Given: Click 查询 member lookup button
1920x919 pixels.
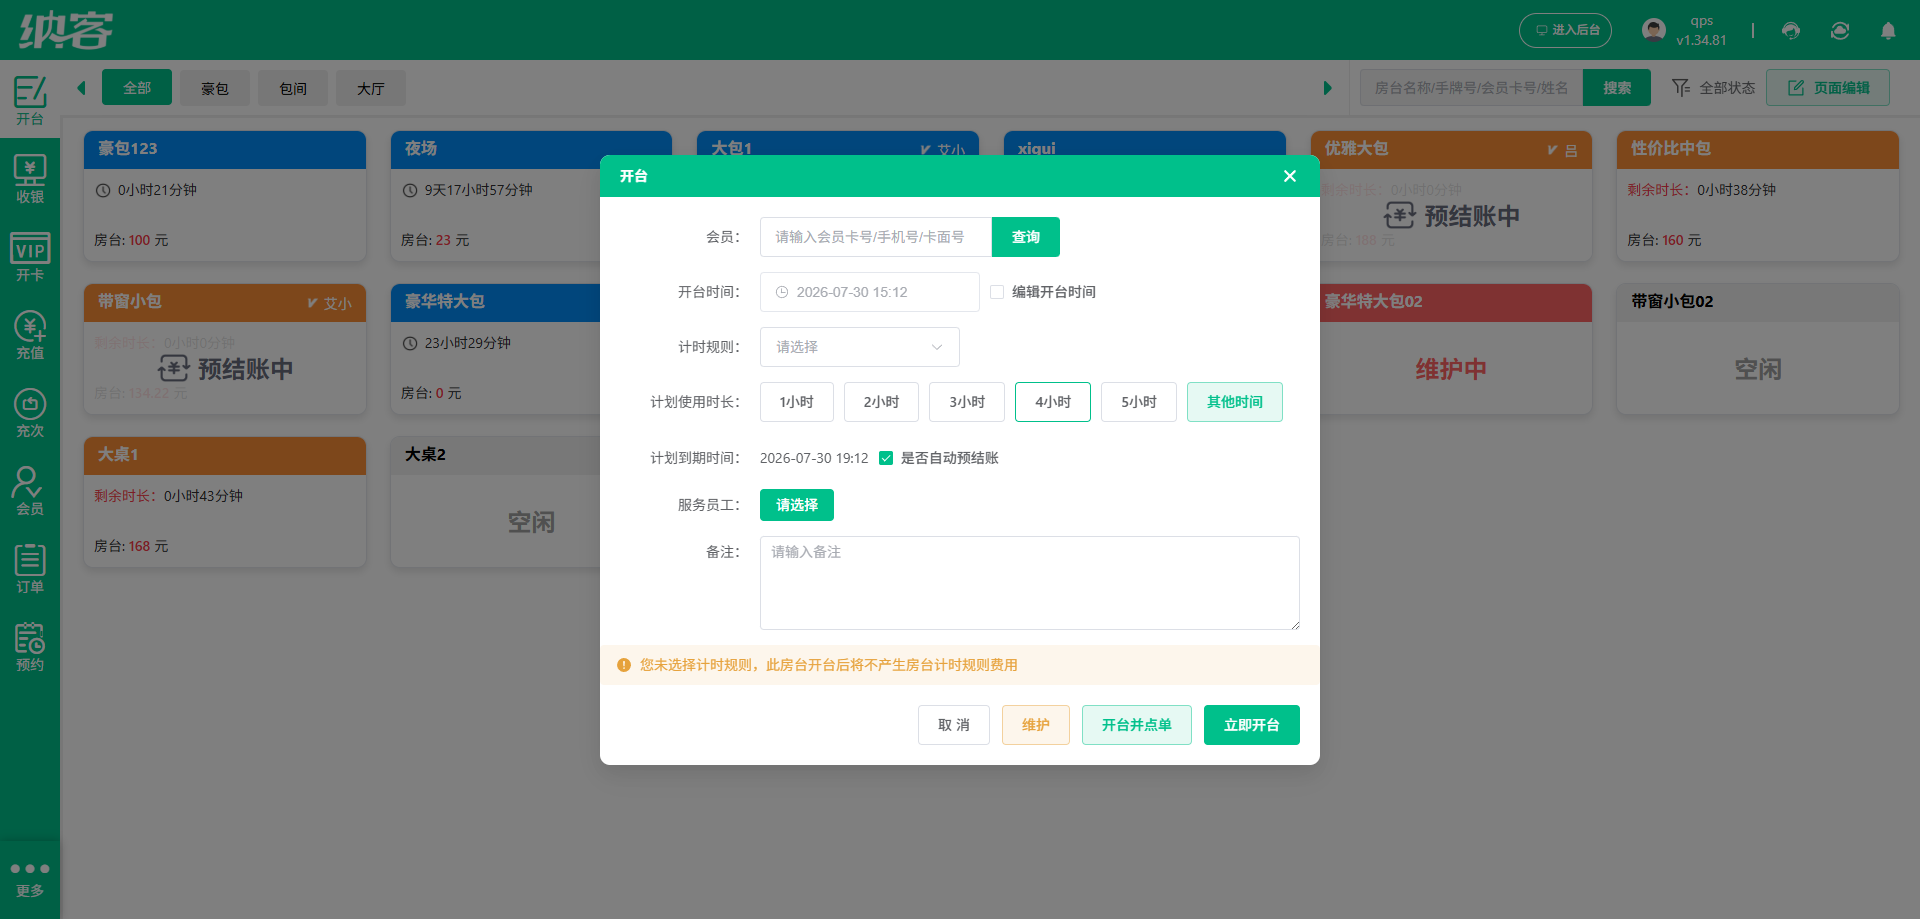Looking at the screenshot, I should click(x=1026, y=237).
